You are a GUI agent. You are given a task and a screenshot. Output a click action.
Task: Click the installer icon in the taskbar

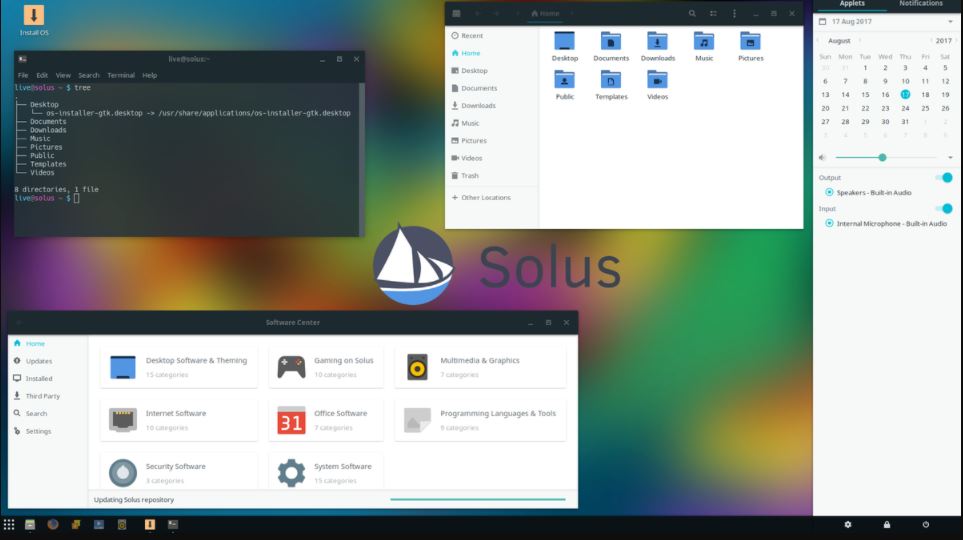click(x=150, y=525)
